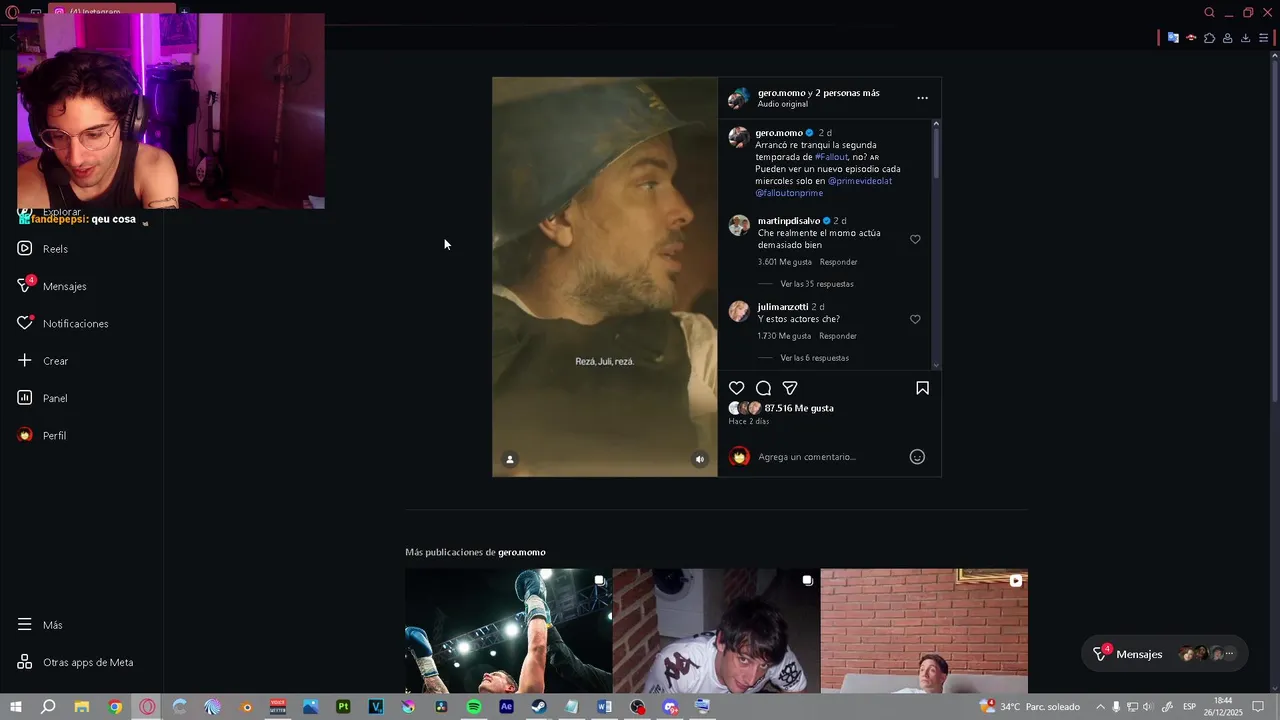
Task: Like martinpdisalvo's comment
Action: pyautogui.click(x=915, y=240)
